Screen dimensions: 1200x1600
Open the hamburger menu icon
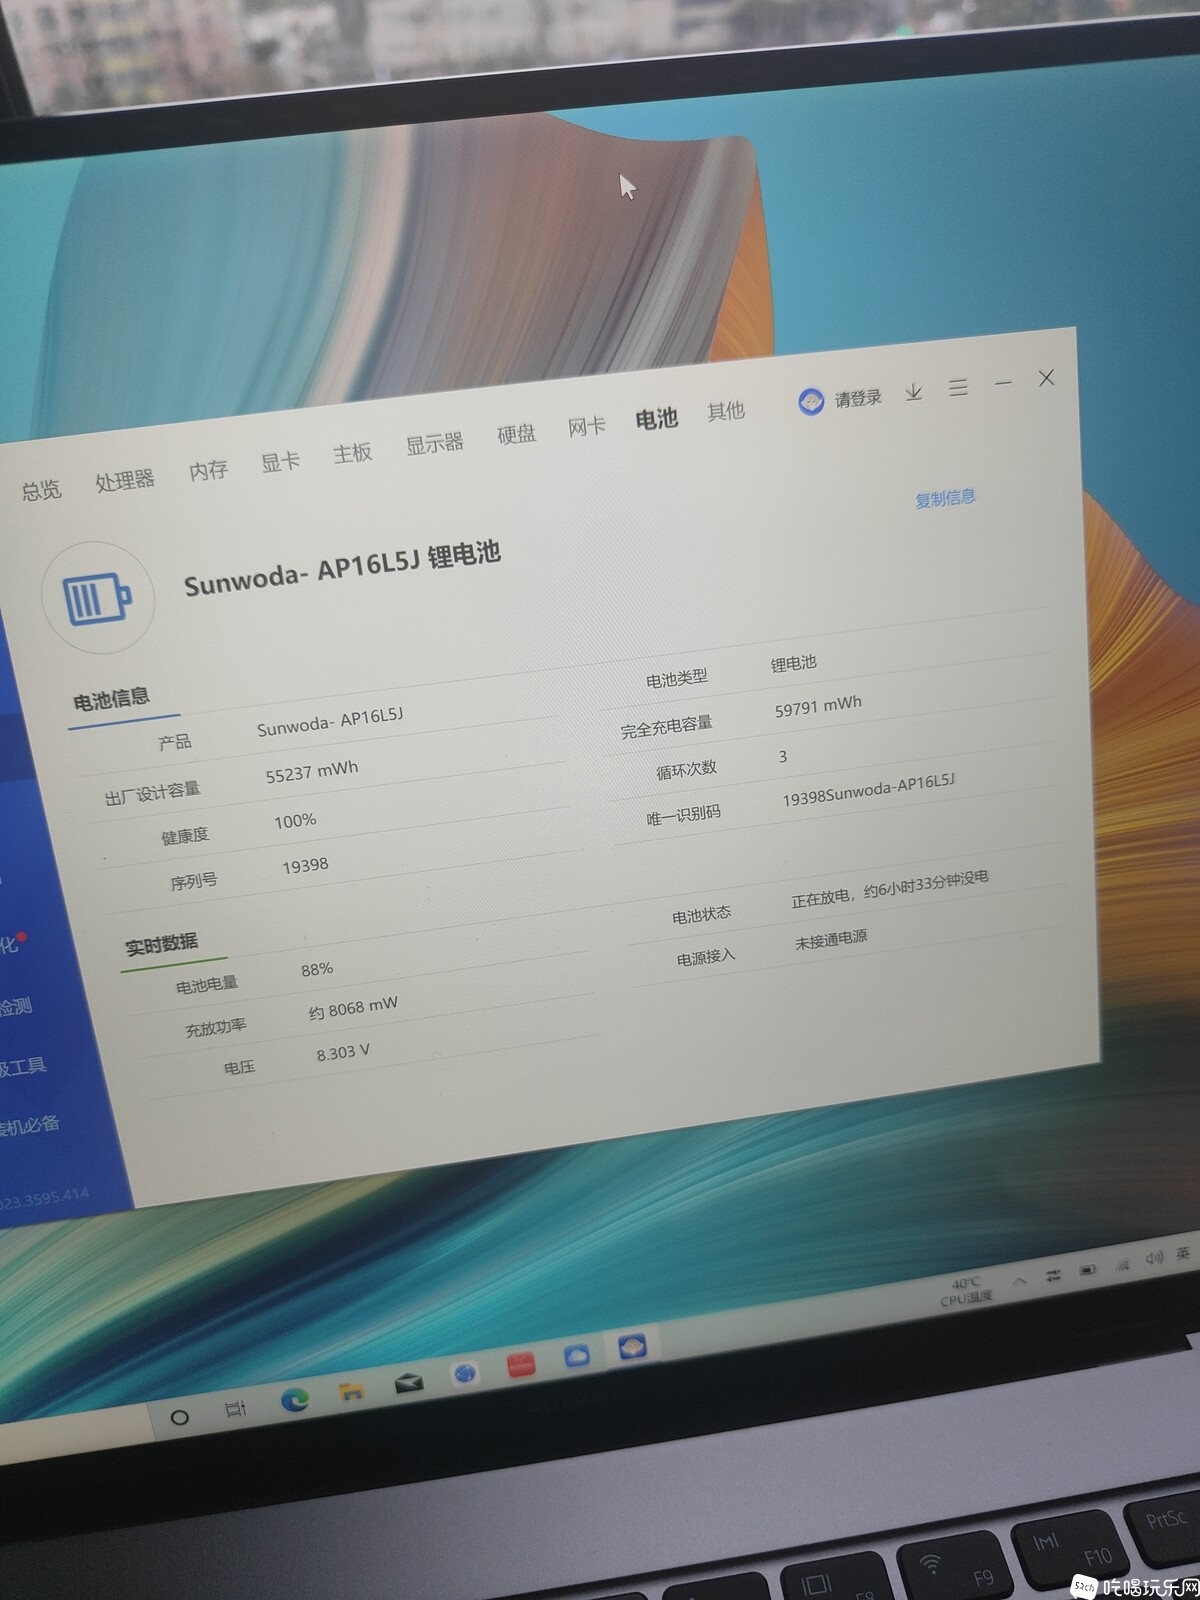point(958,387)
